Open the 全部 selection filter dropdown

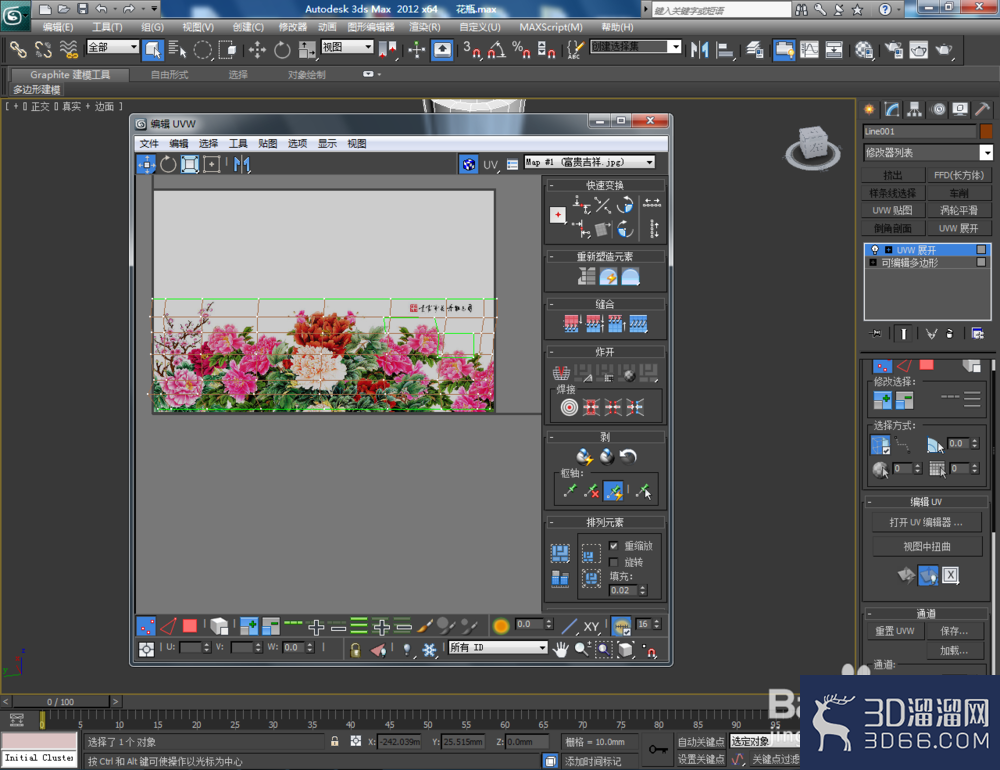(x=112, y=47)
